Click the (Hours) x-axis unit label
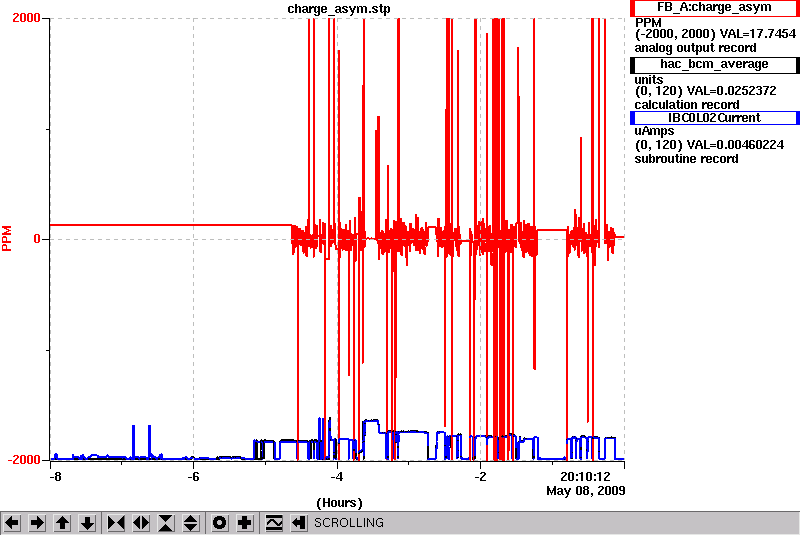800x535 pixels. 339,503
